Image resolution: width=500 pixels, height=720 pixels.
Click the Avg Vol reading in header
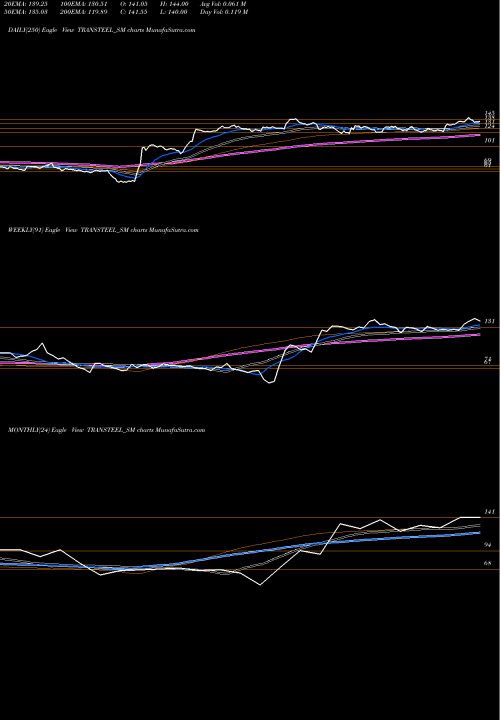[223, 4]
